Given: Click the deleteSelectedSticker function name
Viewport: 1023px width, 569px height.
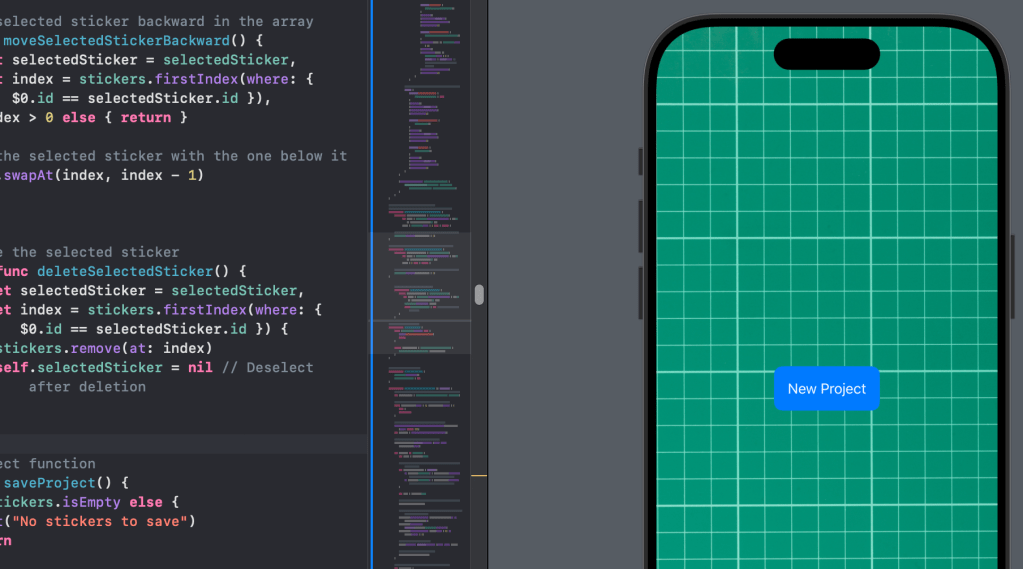Looking at the screenshot, I should pyautogui.click(x=125, y=271).
